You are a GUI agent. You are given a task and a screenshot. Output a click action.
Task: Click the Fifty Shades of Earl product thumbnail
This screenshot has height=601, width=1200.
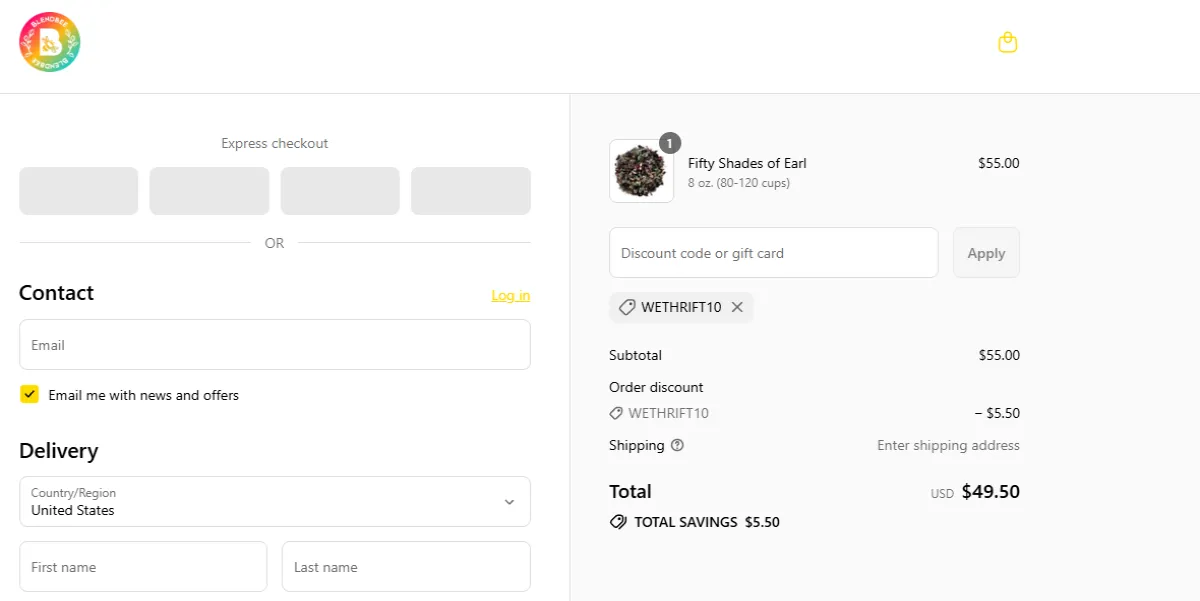(641, 170)
